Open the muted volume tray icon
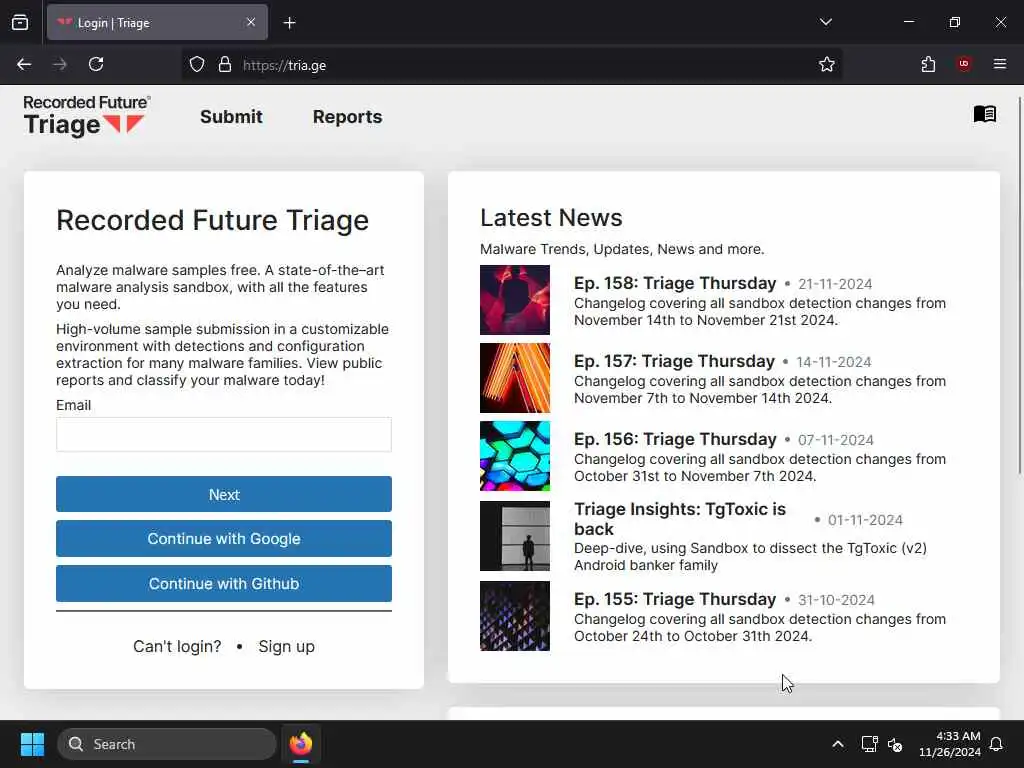 [895, 744]
